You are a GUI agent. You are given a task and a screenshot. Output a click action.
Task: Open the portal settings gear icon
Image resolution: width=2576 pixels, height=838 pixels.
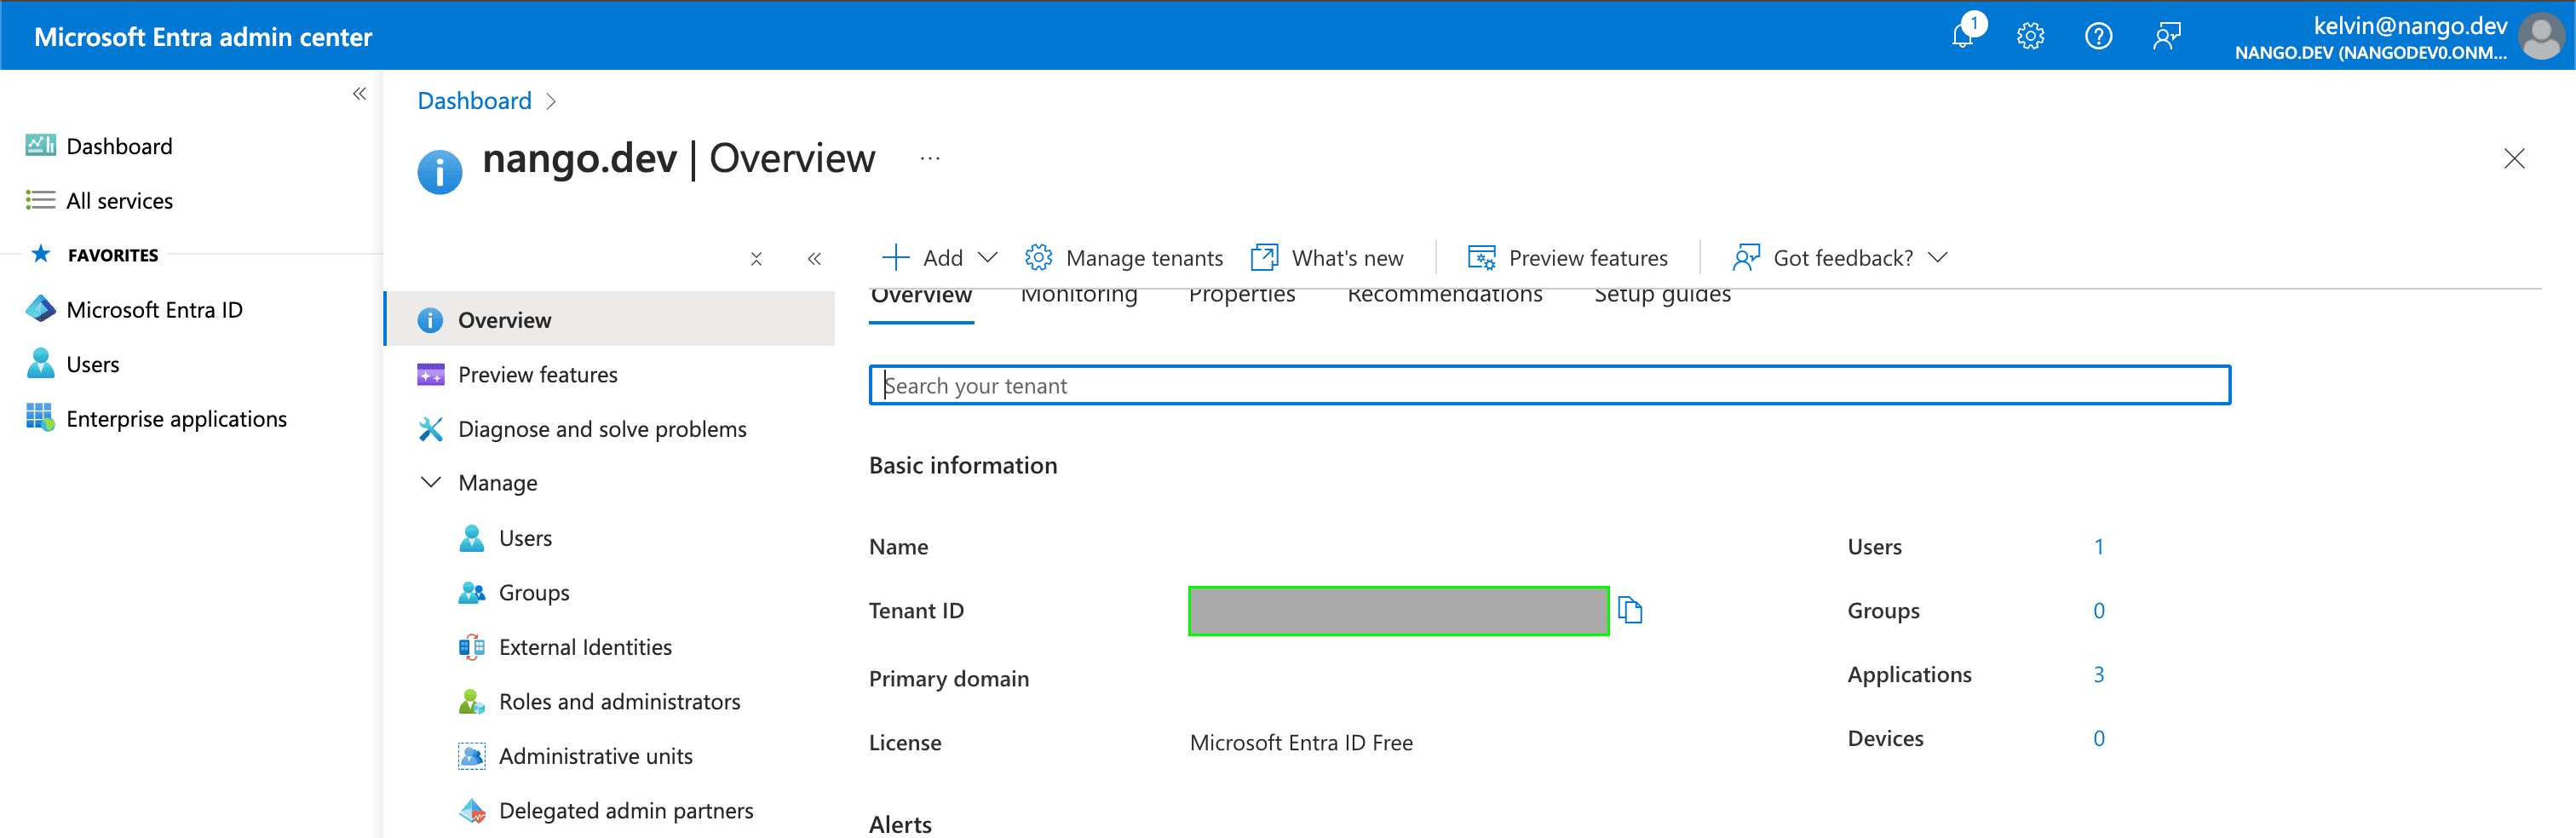coord(2030,37)
